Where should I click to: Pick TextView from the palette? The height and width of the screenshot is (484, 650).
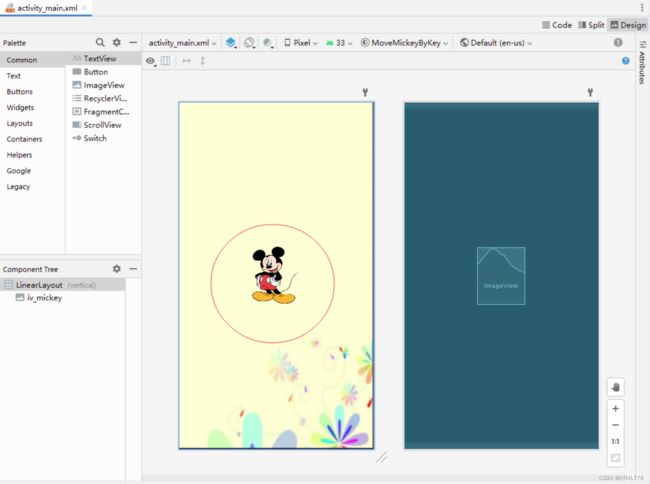tap(104, 58)
